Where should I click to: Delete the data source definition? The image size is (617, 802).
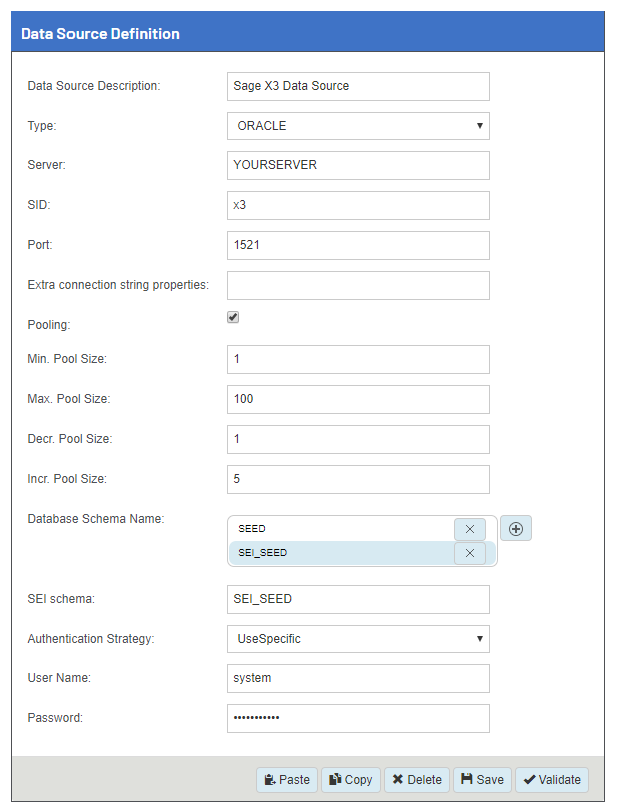416,780
